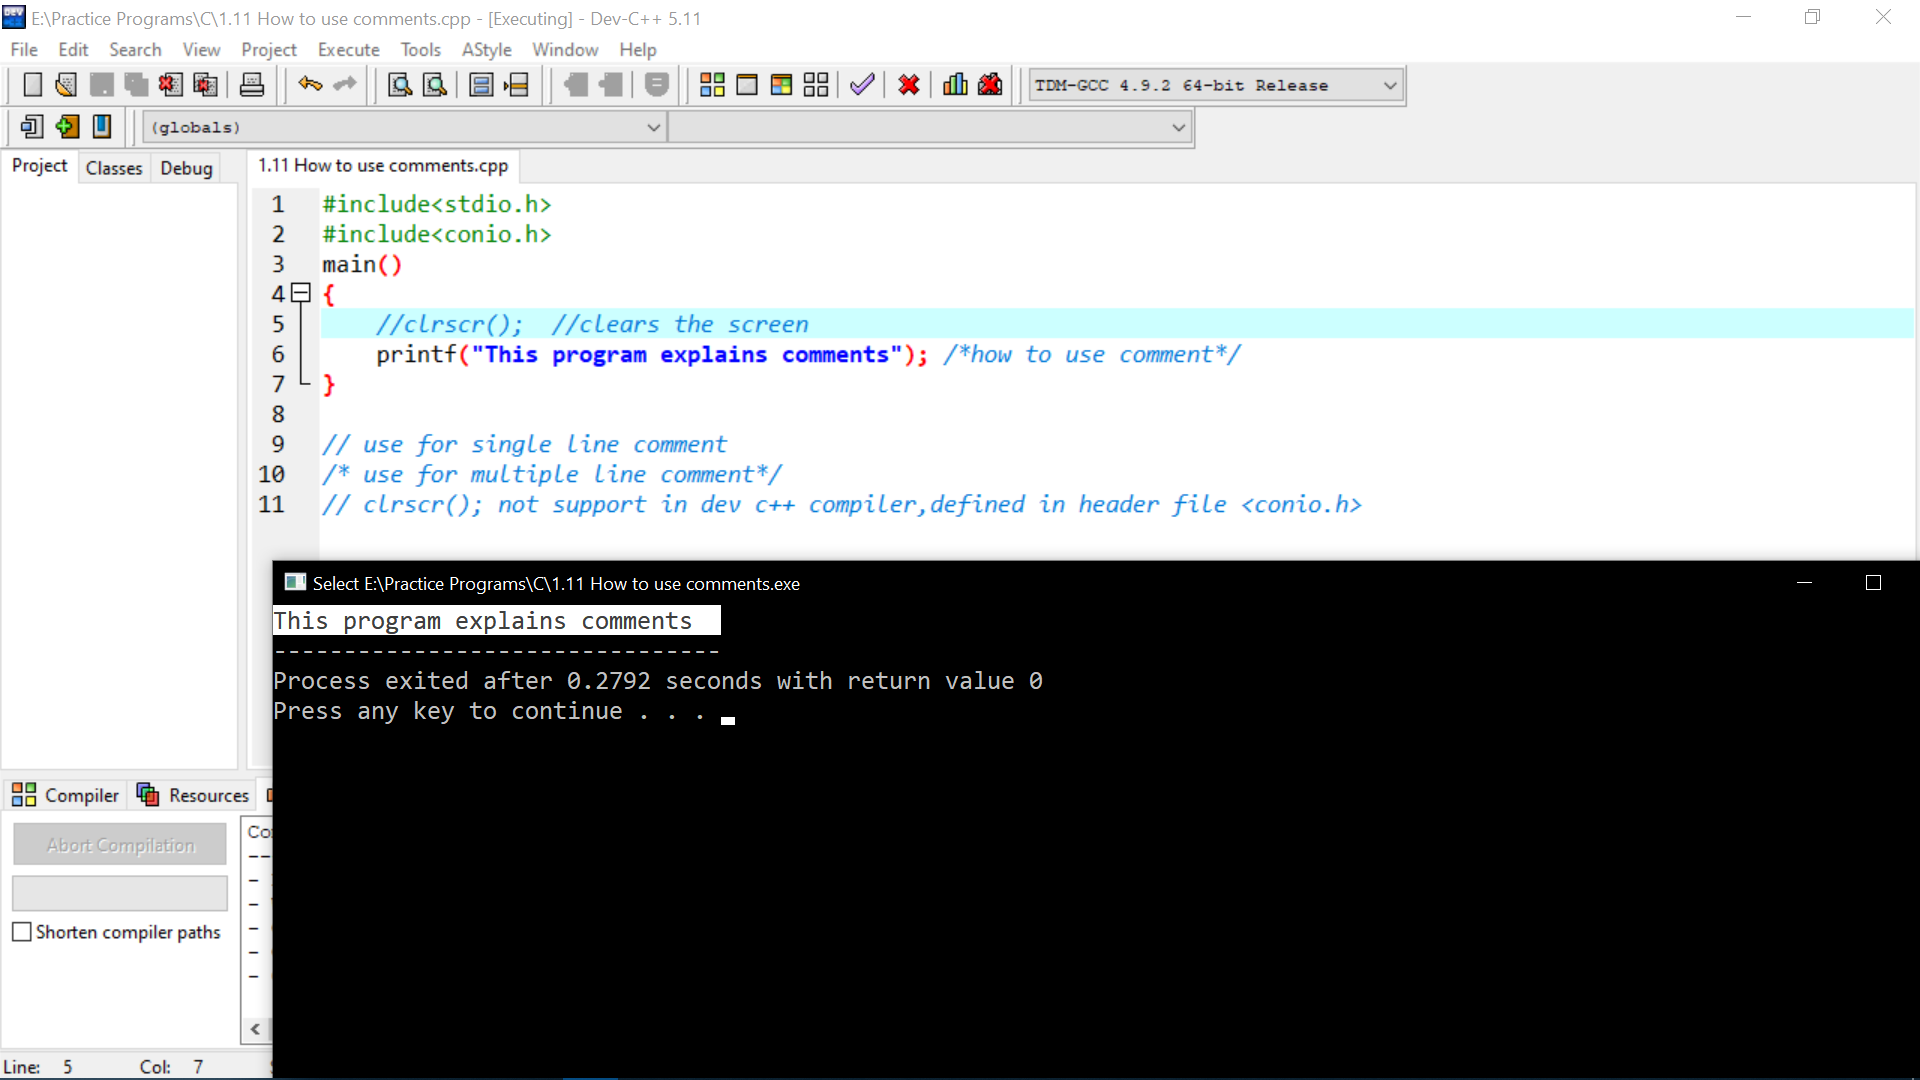Click the New file toolbar icon
1920x1080 pixels.
point(32,85)
